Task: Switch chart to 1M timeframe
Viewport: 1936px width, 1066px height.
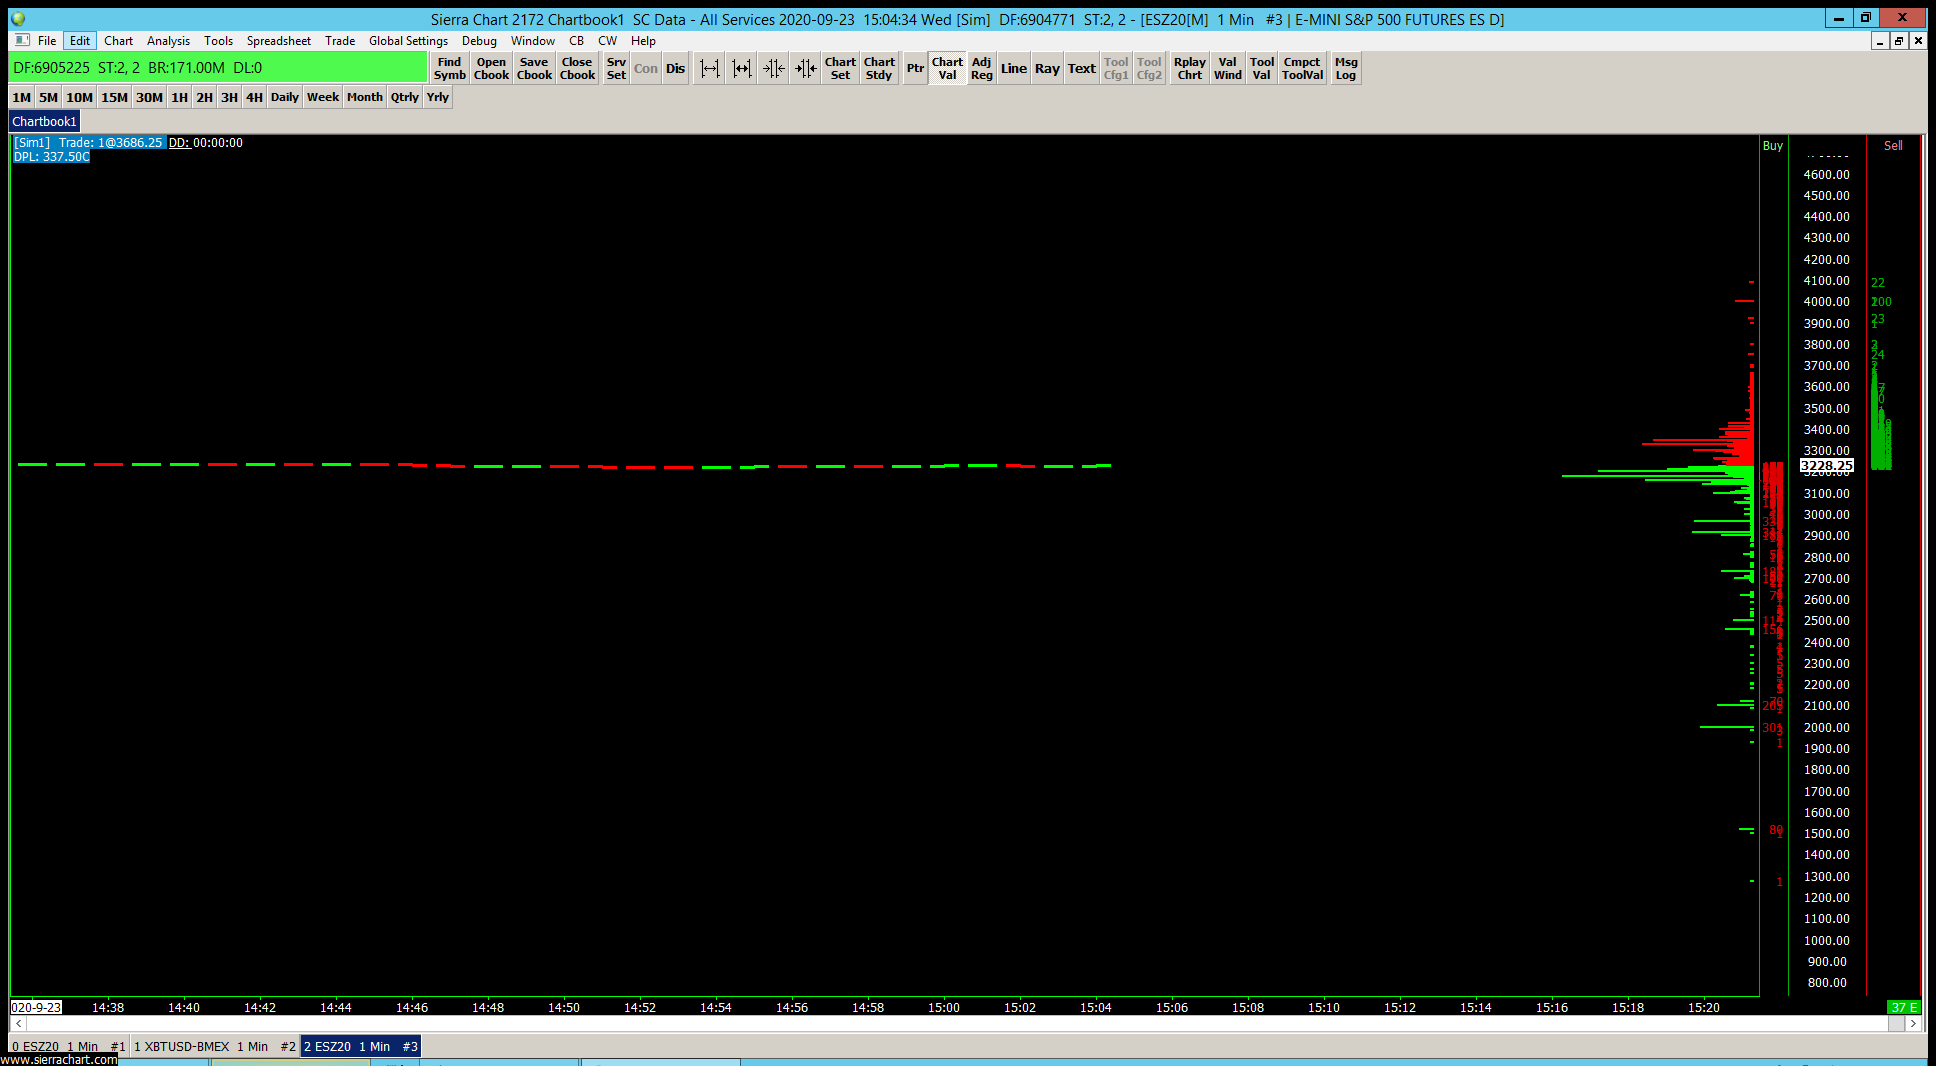Action: pyautogui.click(x=22, y=97)
